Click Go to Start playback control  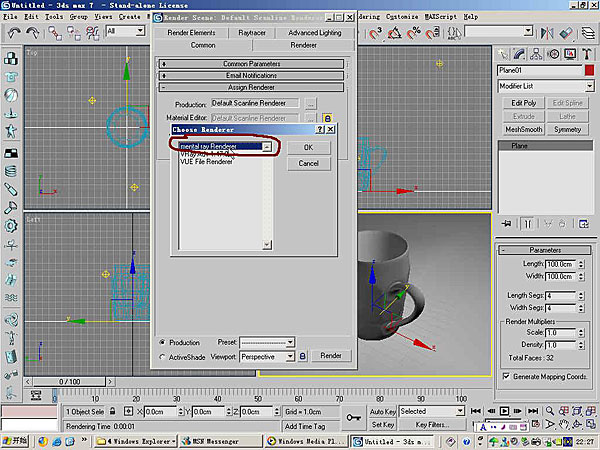tap(476, 411)
